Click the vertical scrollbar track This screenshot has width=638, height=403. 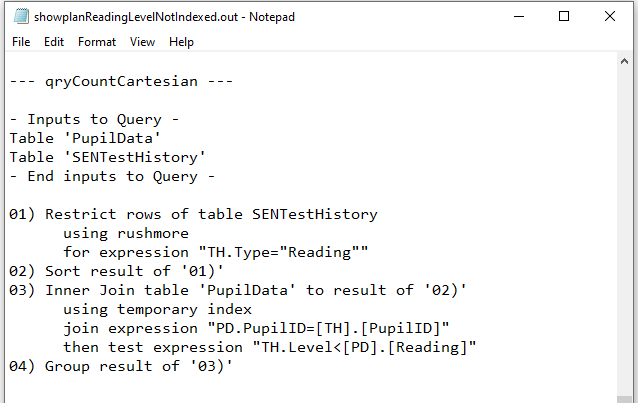tap(625, 232)
